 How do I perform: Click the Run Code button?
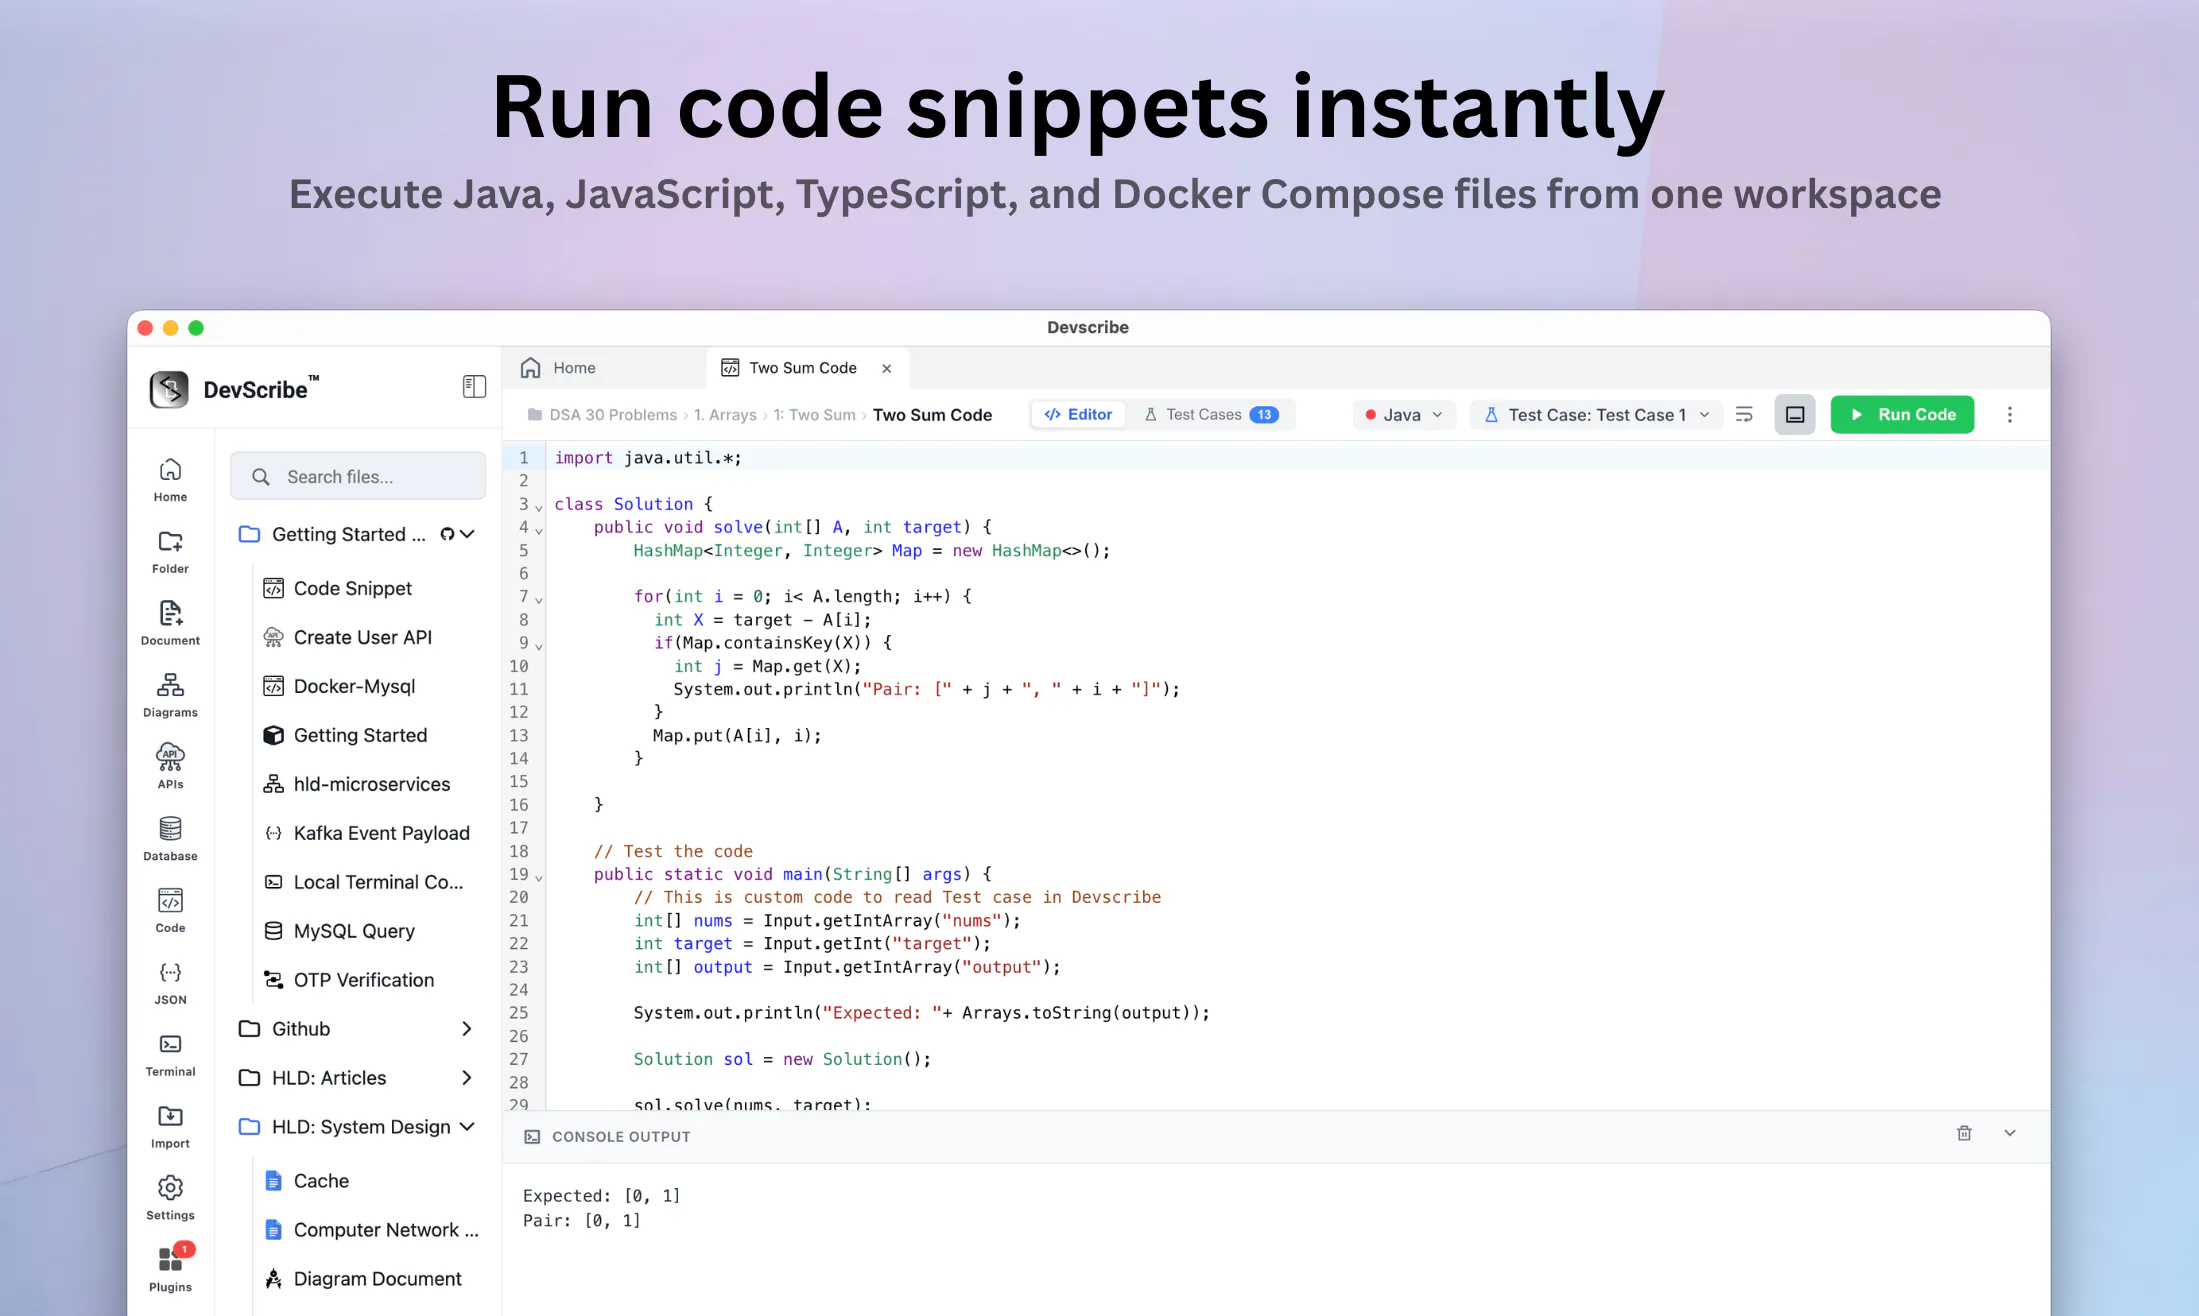point(1902,414)
